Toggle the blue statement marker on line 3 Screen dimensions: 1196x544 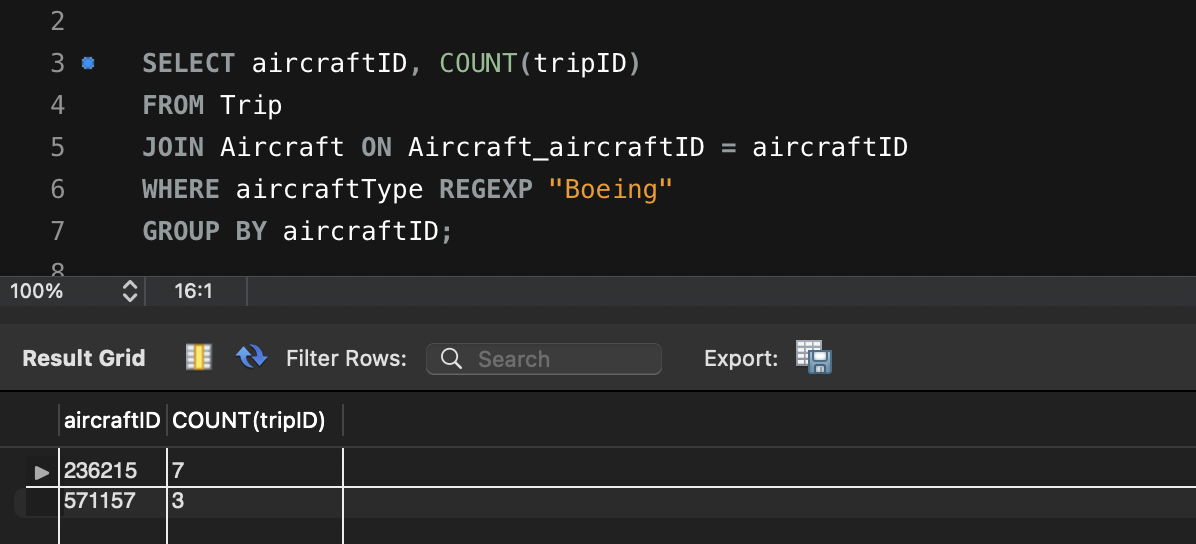tap(88, 63)
